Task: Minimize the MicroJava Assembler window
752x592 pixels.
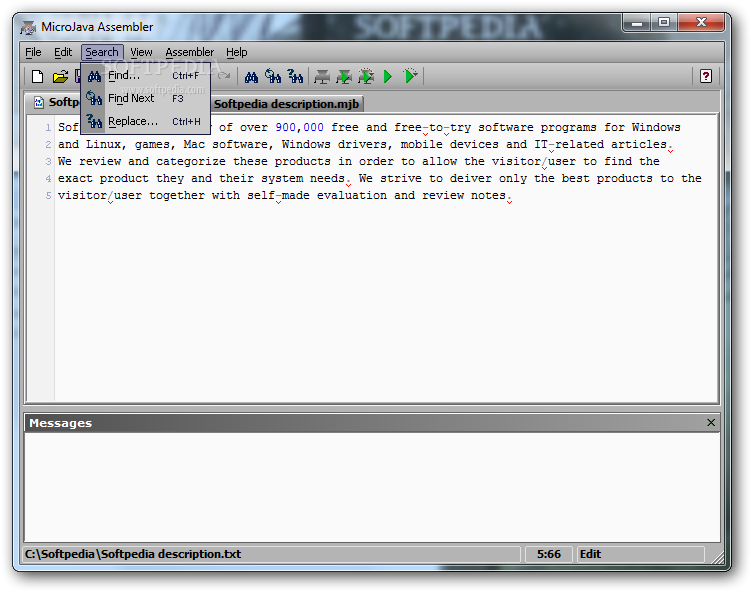Action: 637,23
